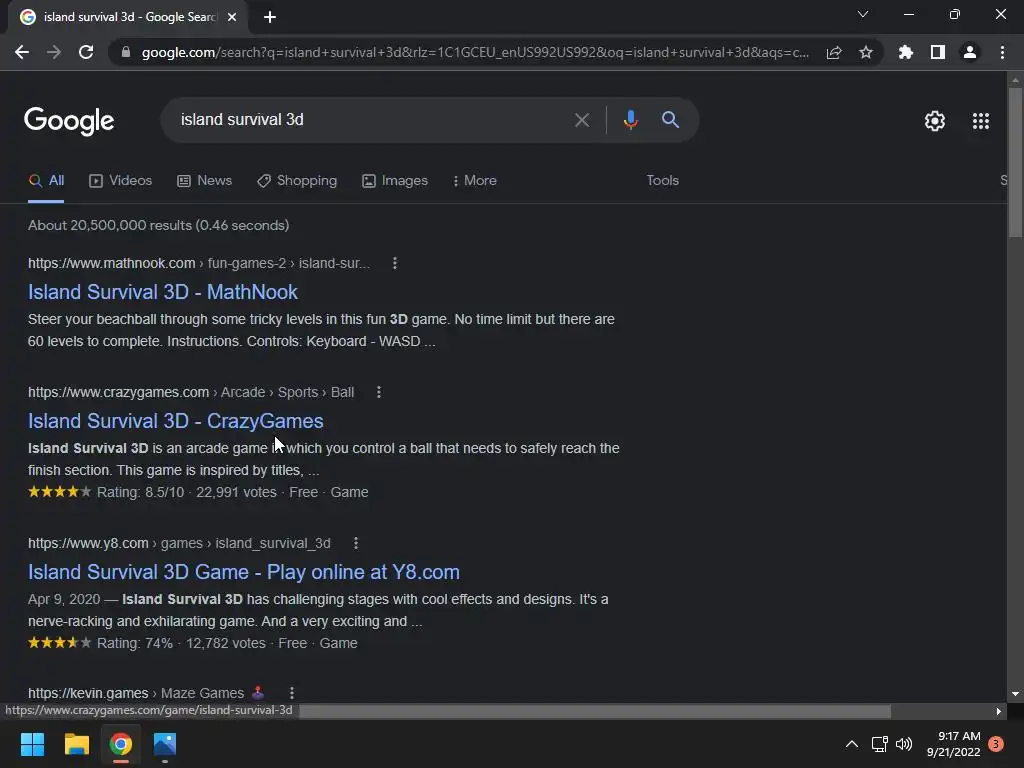The width and height of the screenshot is (1024, 768).
Task: Click the y8.com breadcrumb URL
Action: [179, 543]
